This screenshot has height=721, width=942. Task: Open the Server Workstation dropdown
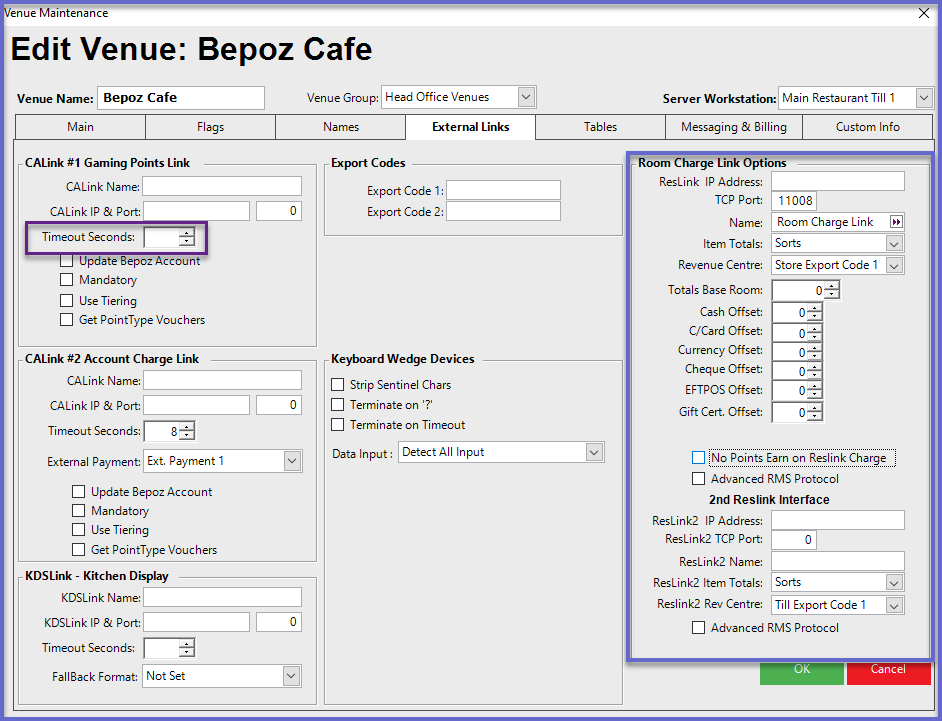pyautogui.click(x=924, y=97)
